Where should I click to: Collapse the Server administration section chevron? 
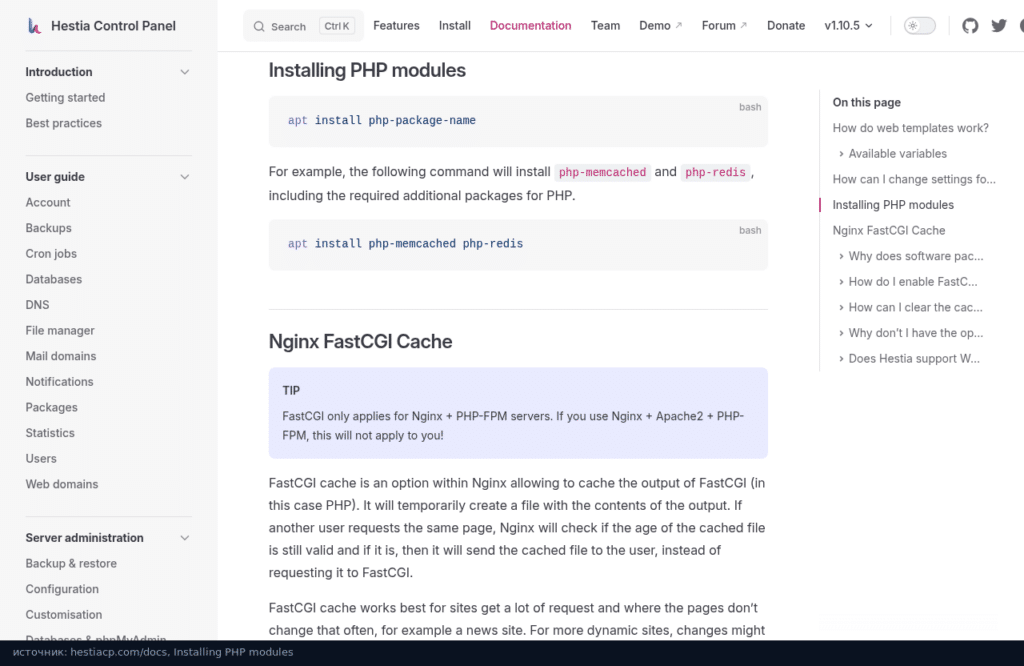tap(185, 538)
